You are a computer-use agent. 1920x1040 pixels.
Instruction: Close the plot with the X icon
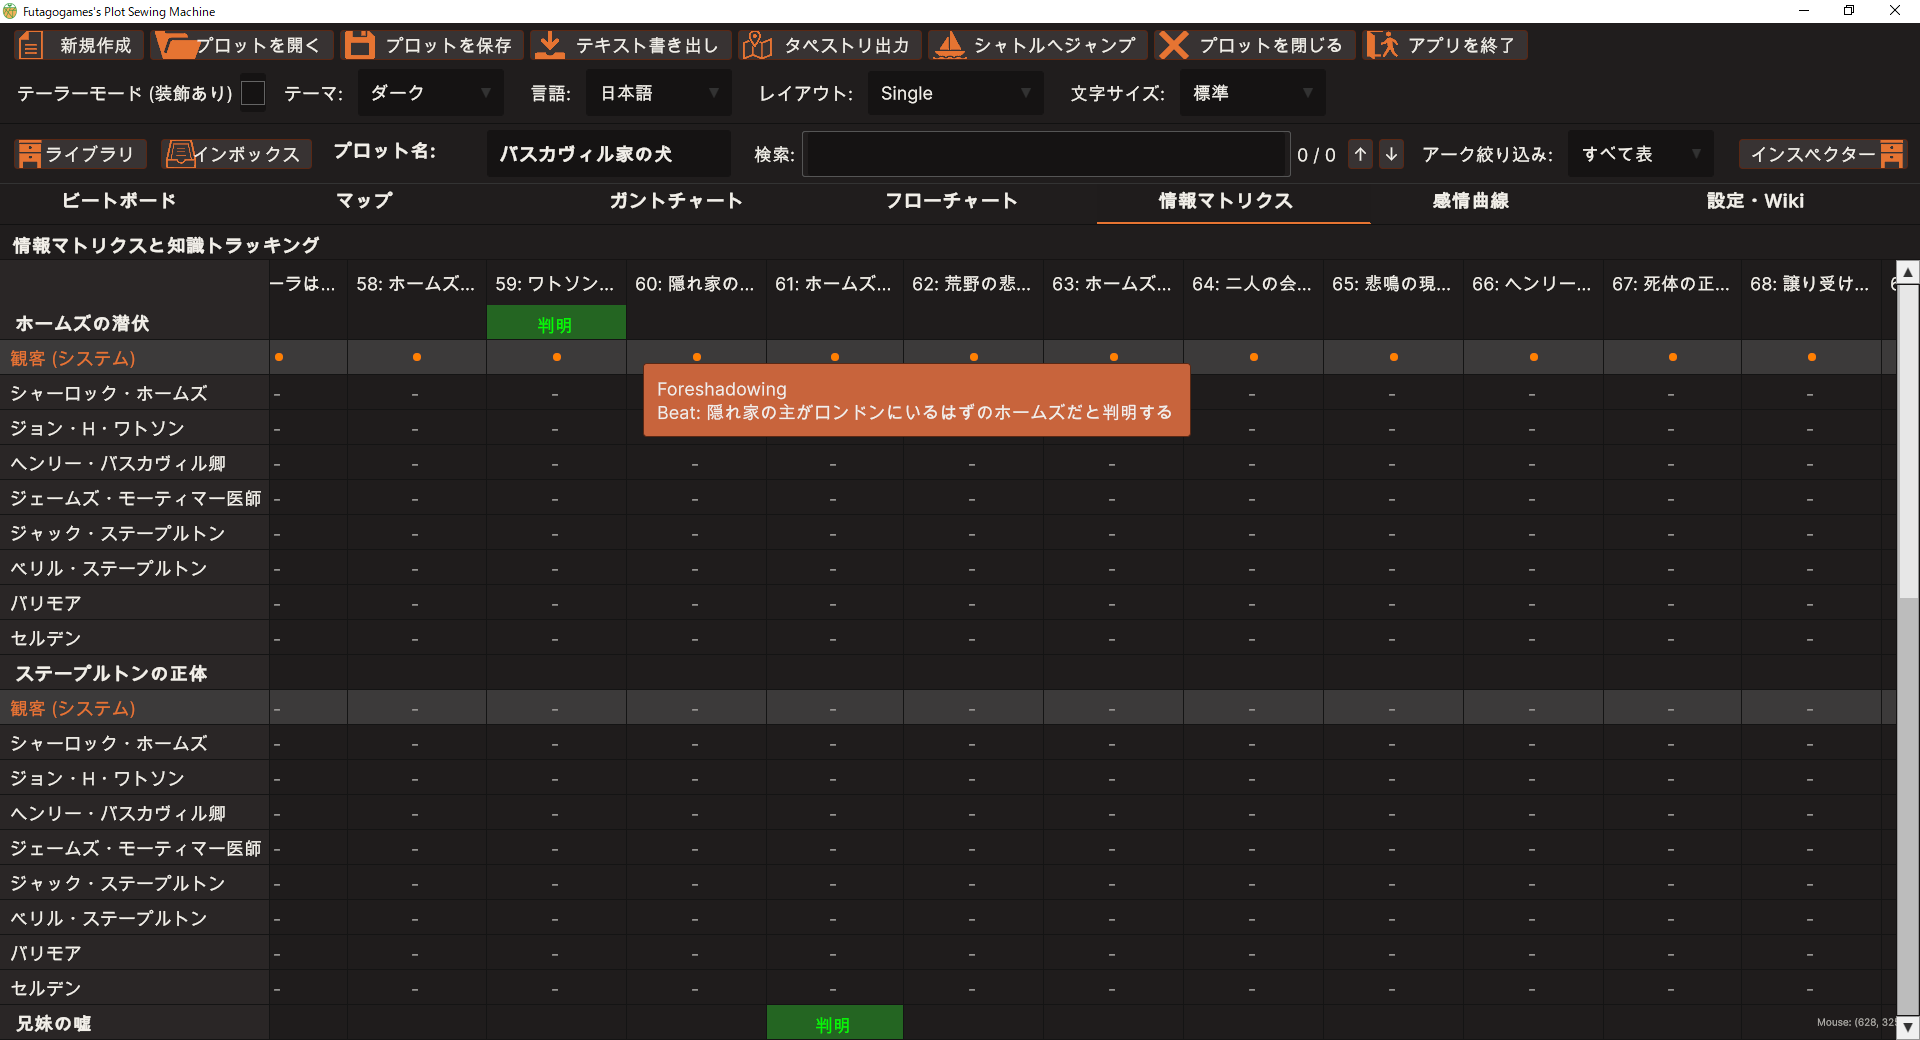(1174, 45)
